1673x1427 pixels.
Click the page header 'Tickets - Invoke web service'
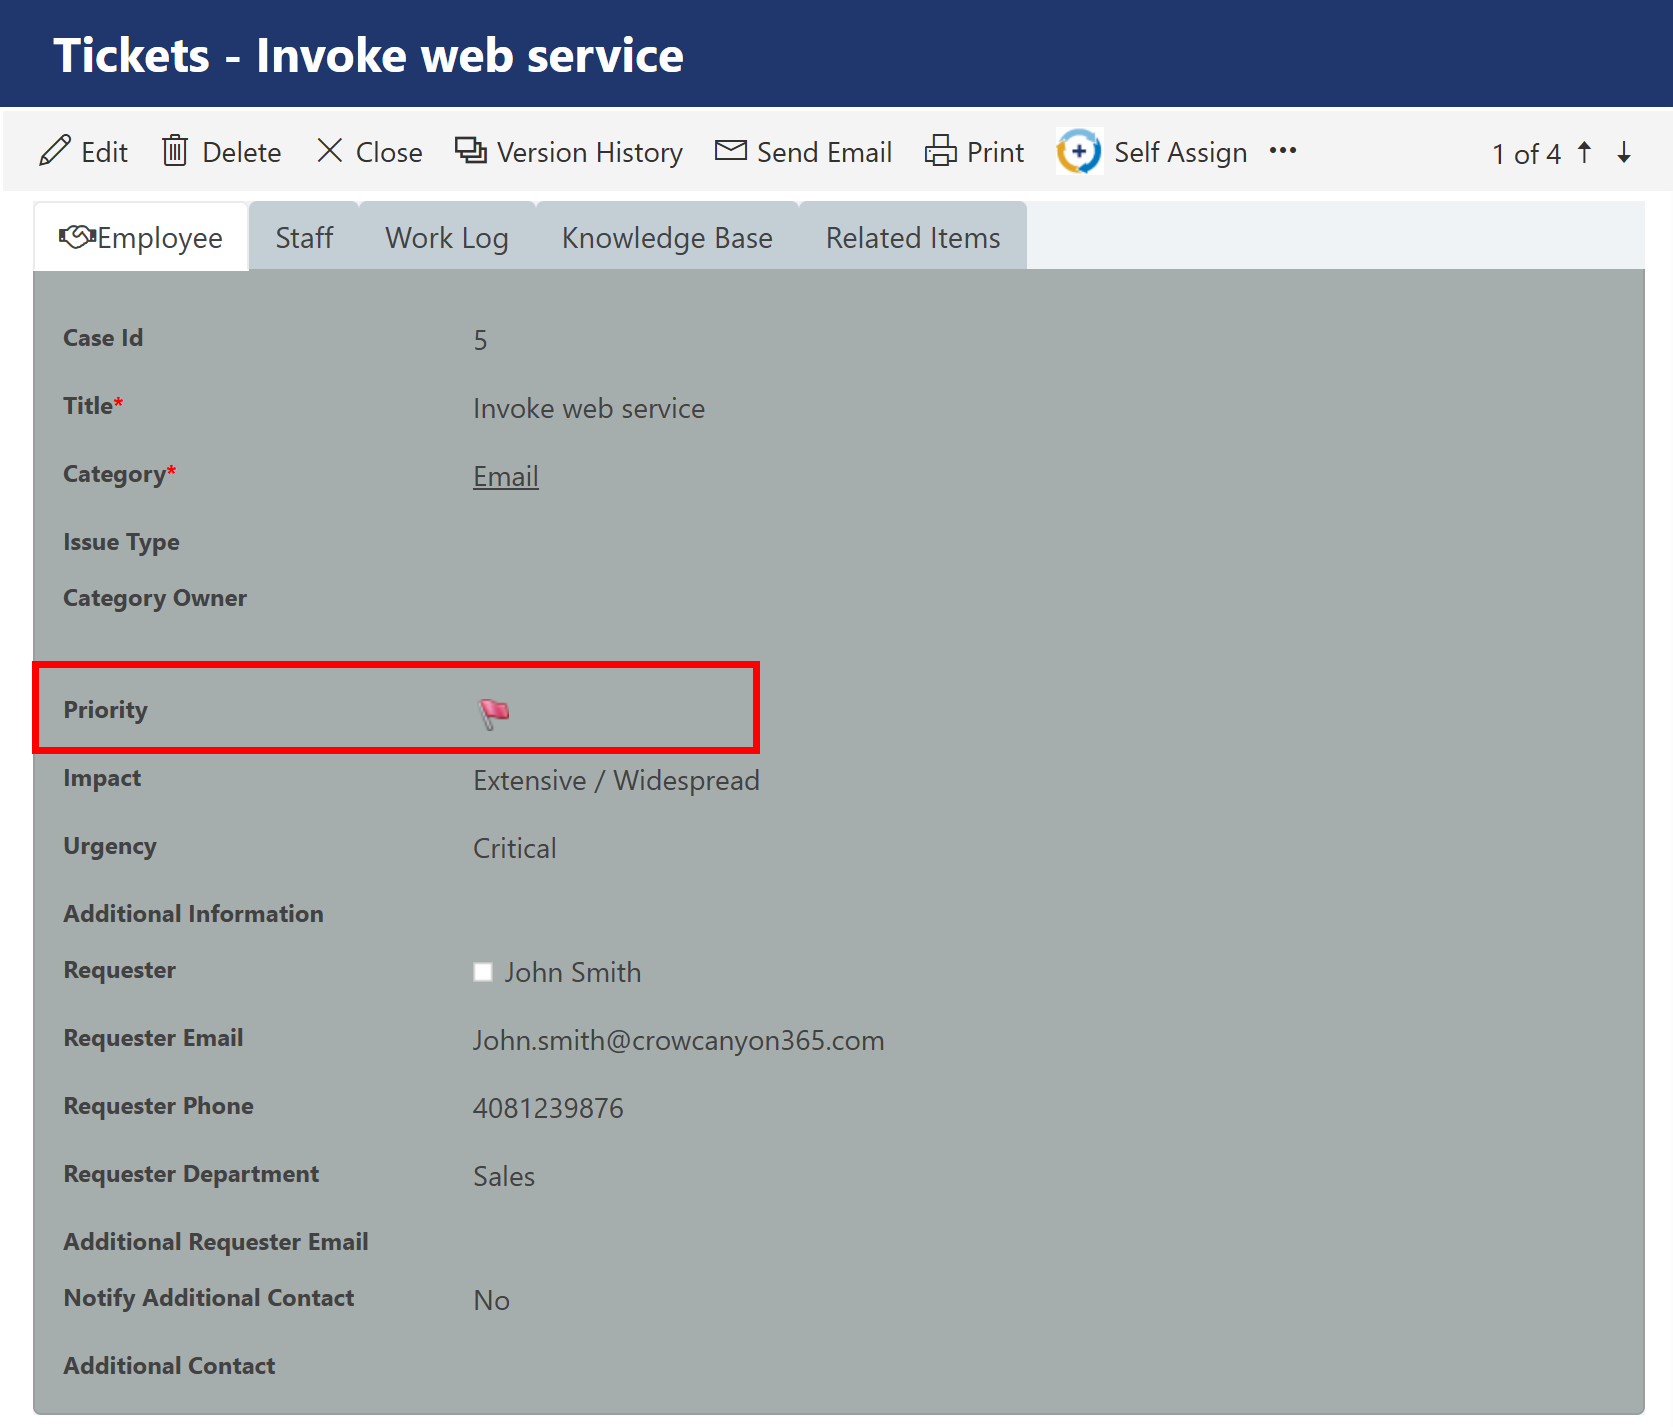(x=368, y=55)
